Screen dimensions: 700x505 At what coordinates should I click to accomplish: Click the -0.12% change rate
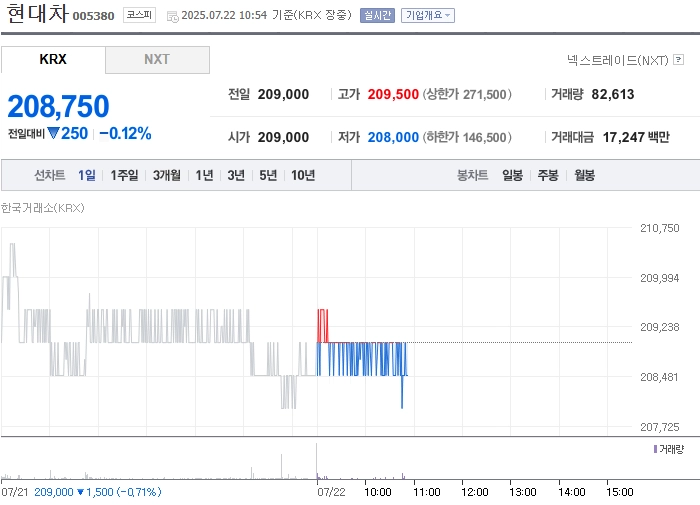(125, 134)
